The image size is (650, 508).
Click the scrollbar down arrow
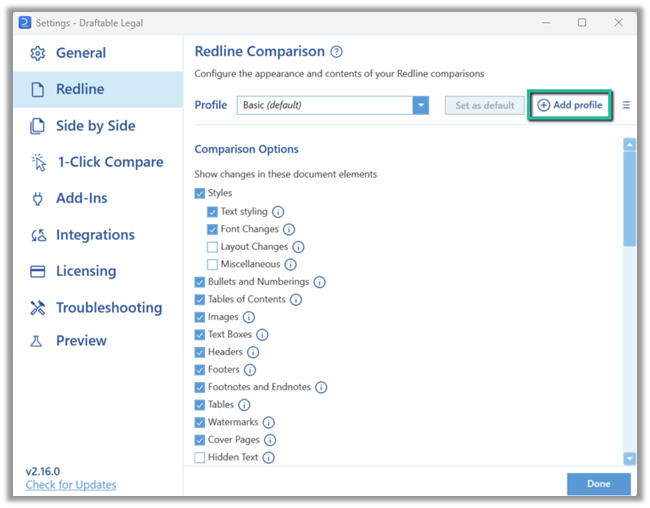point(630,458)
